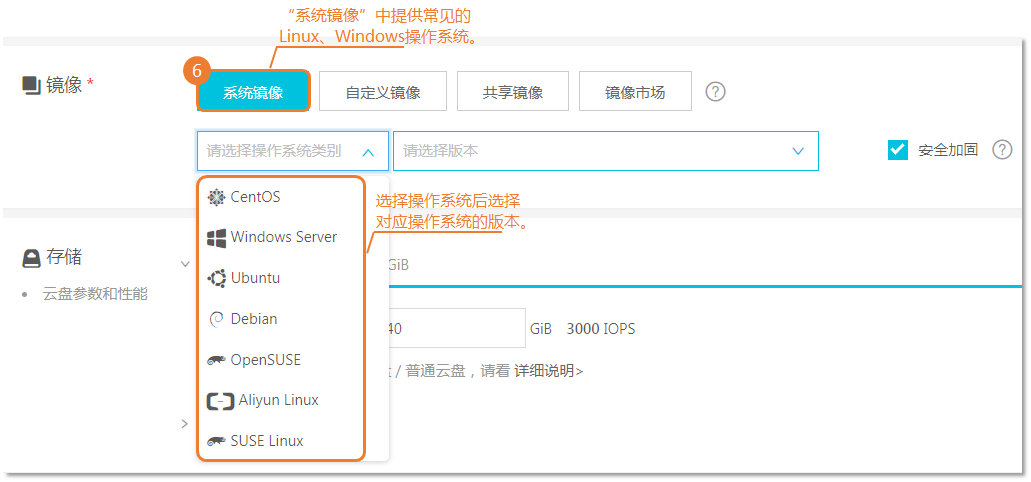Click the CentOS snowflake logo icon
This screenshot has width=1031, height=482.
[216, 197]
